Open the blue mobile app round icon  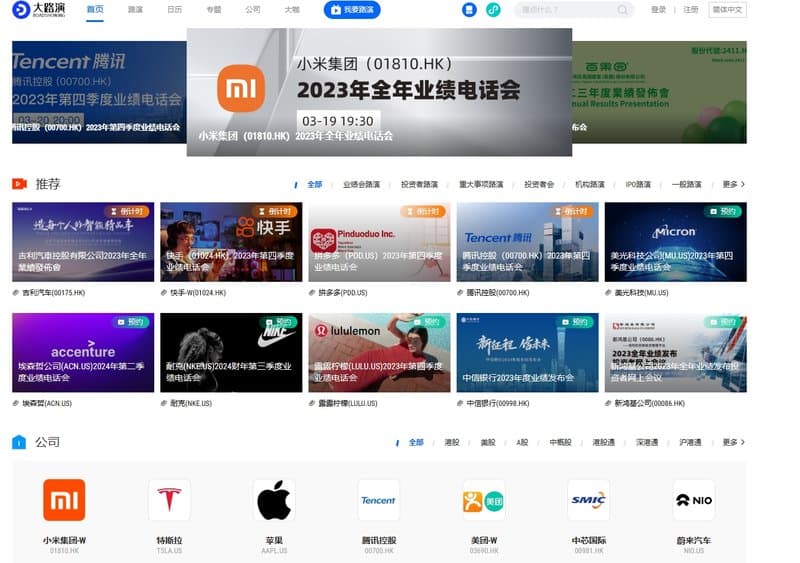click(x=469, y=10)
